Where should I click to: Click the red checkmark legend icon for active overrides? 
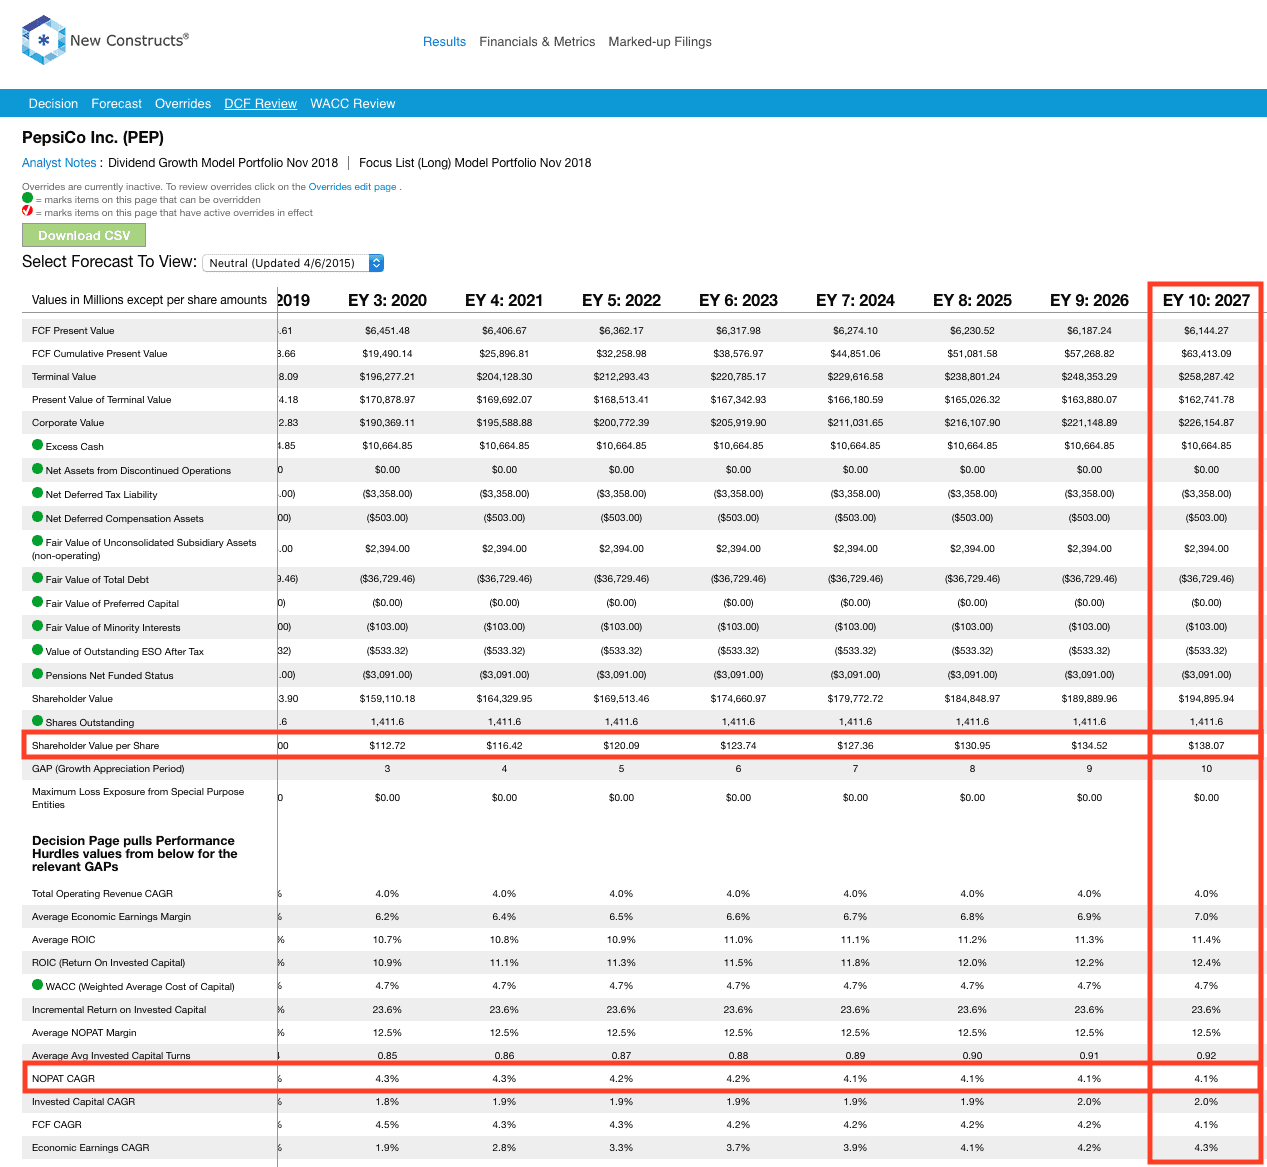click(x=28, y=211)
